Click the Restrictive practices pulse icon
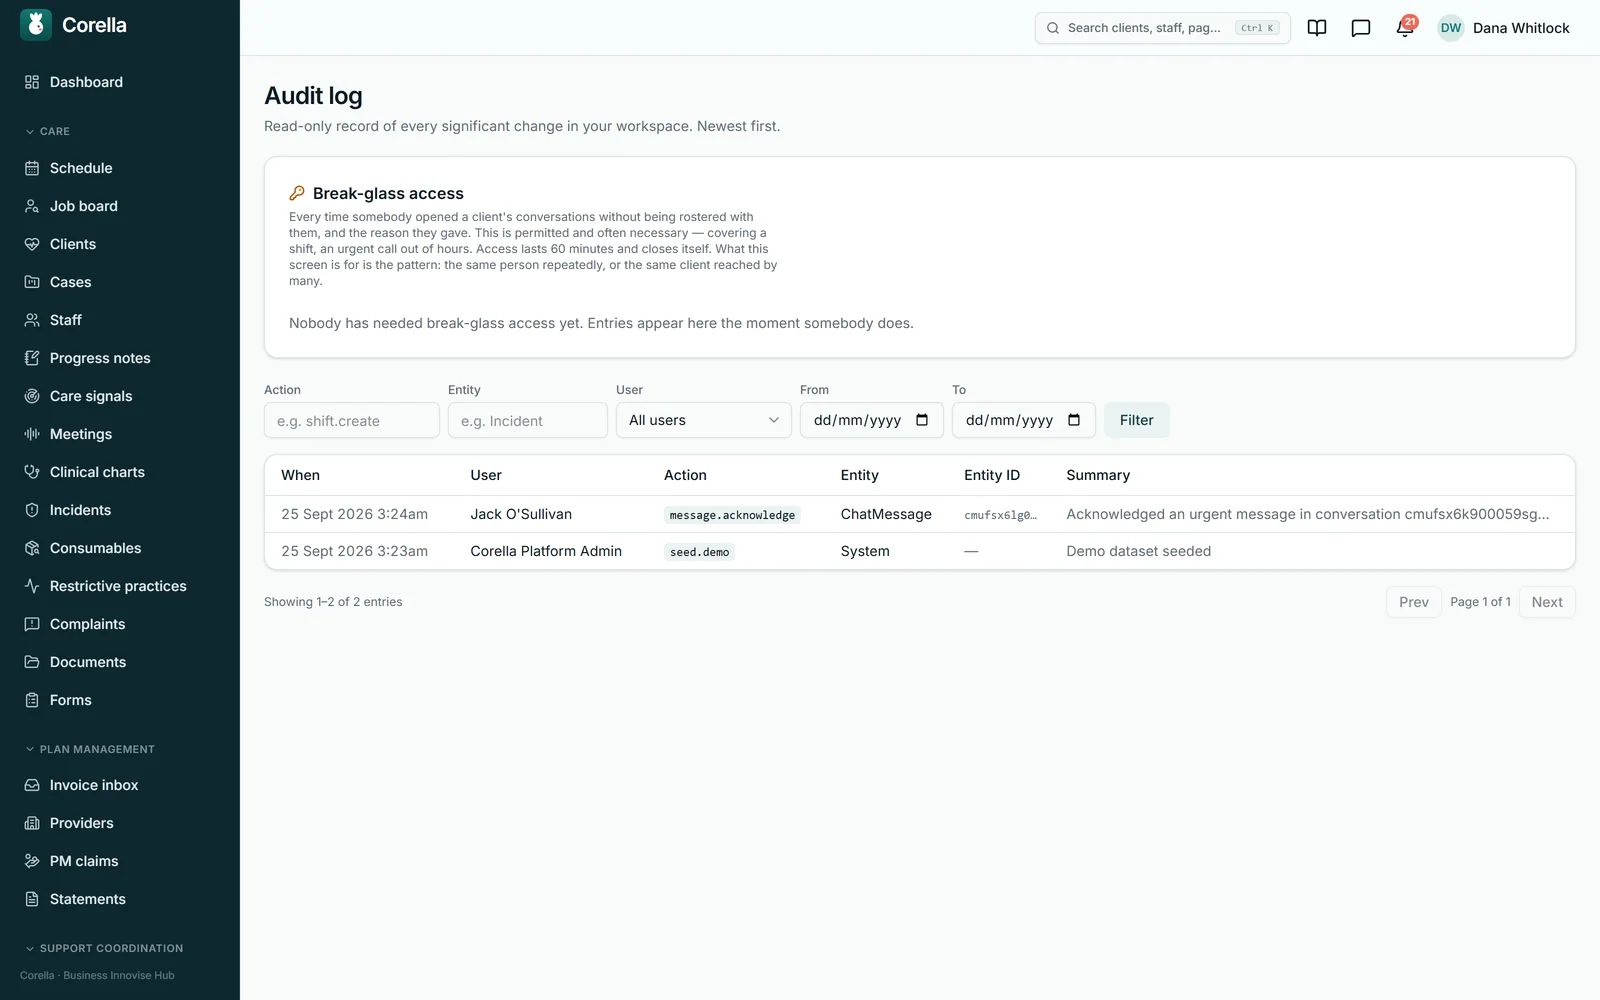 coord(32,586)
